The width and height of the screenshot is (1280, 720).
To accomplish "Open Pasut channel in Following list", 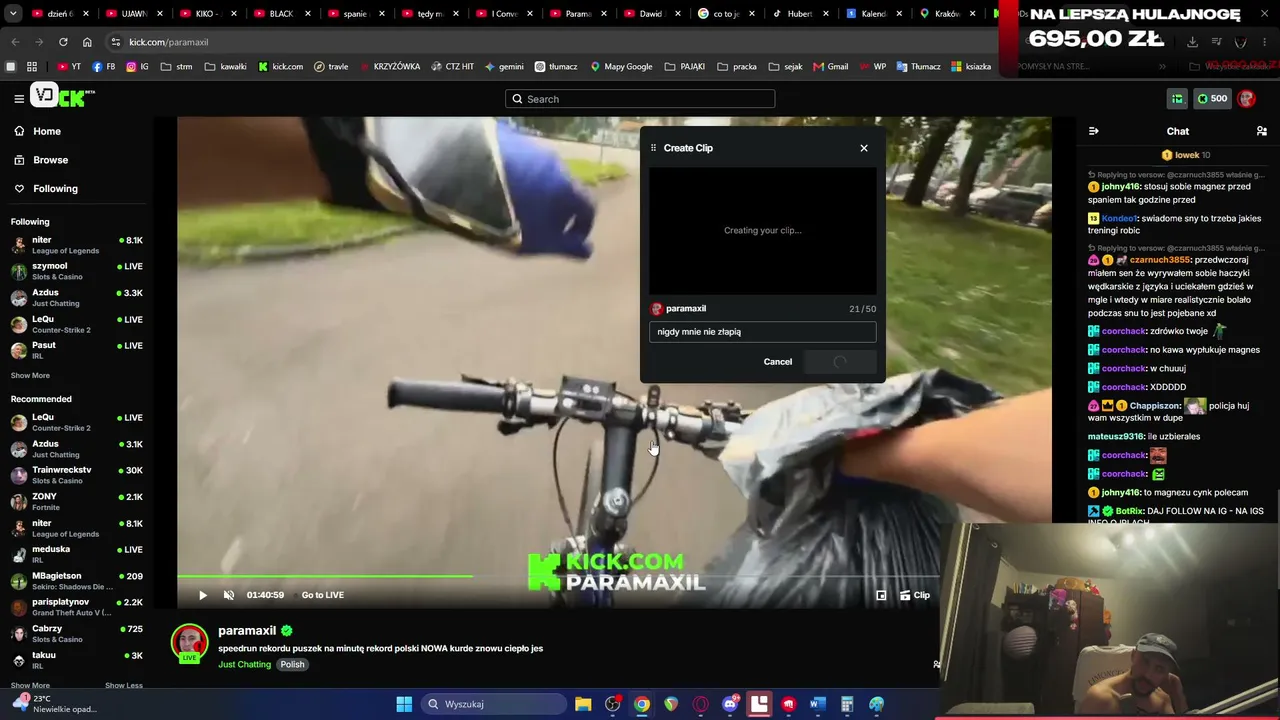I will [76, 350].
